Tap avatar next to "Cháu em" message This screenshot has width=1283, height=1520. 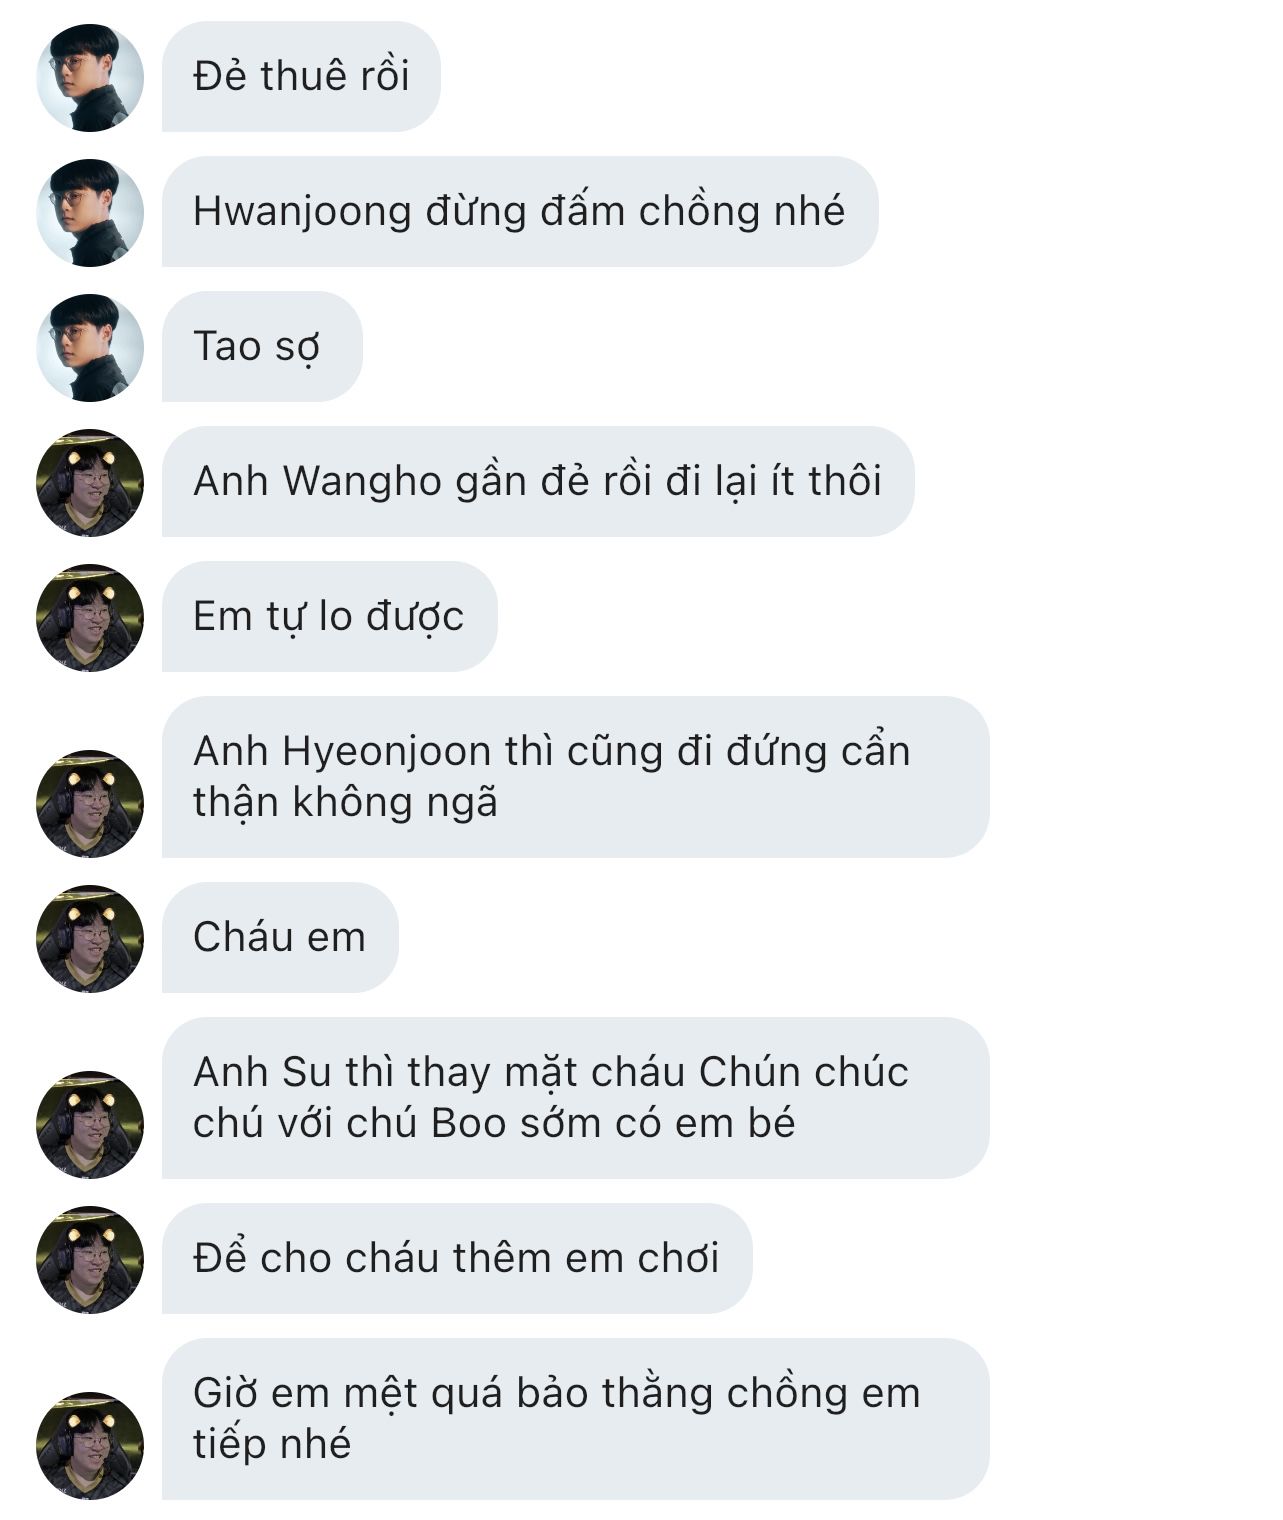pyautogui.click(x=90, y=939)
